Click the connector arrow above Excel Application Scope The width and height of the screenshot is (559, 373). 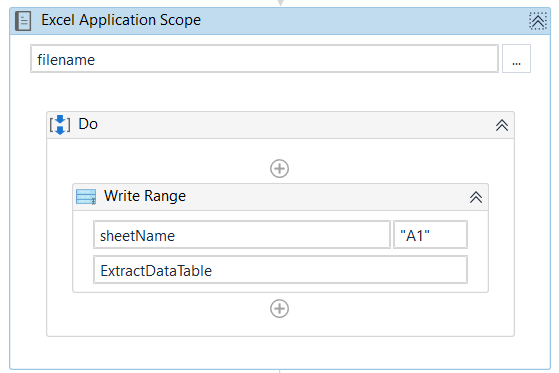[281, 3]
